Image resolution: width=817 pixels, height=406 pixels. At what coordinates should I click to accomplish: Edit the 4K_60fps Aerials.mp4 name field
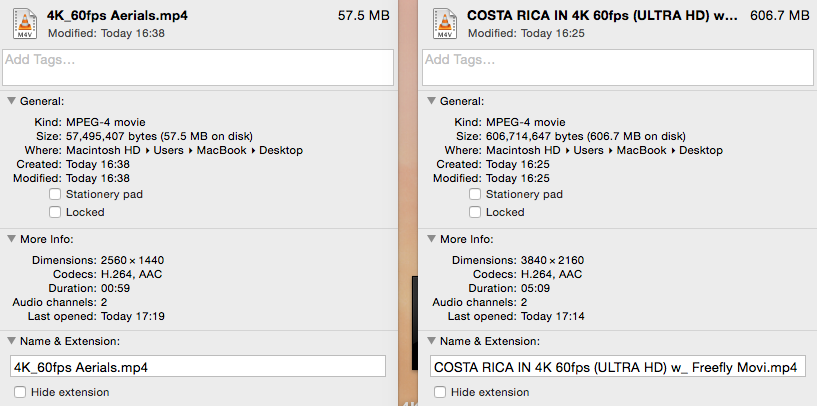point(198,367)
